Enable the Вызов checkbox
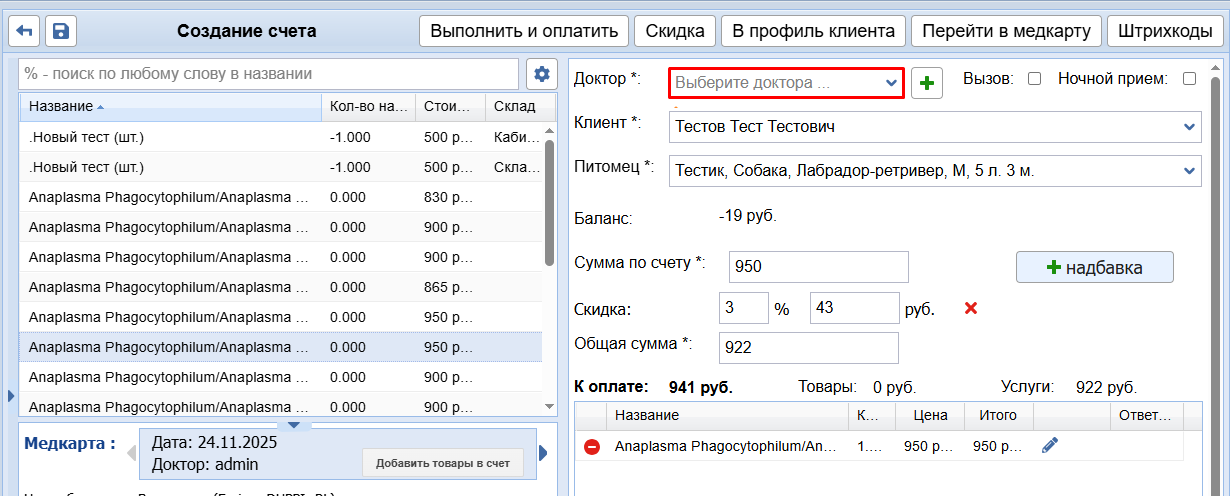Viewport: 1230px width, 496px height. (x=1035, y=79)
